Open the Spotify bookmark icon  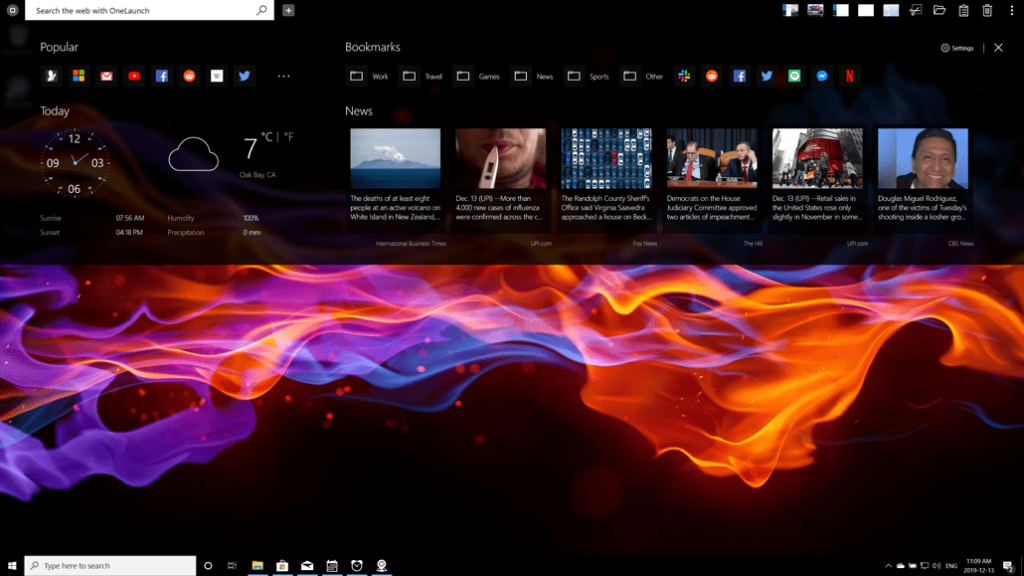click(x=794, y=76)
